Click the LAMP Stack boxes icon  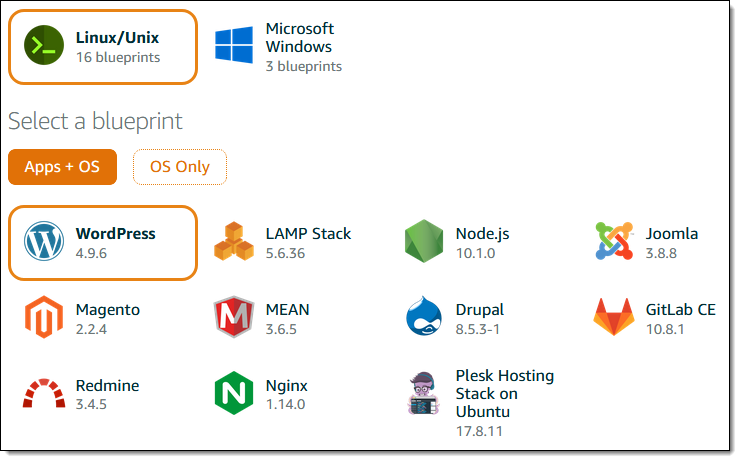click(234, 242)
